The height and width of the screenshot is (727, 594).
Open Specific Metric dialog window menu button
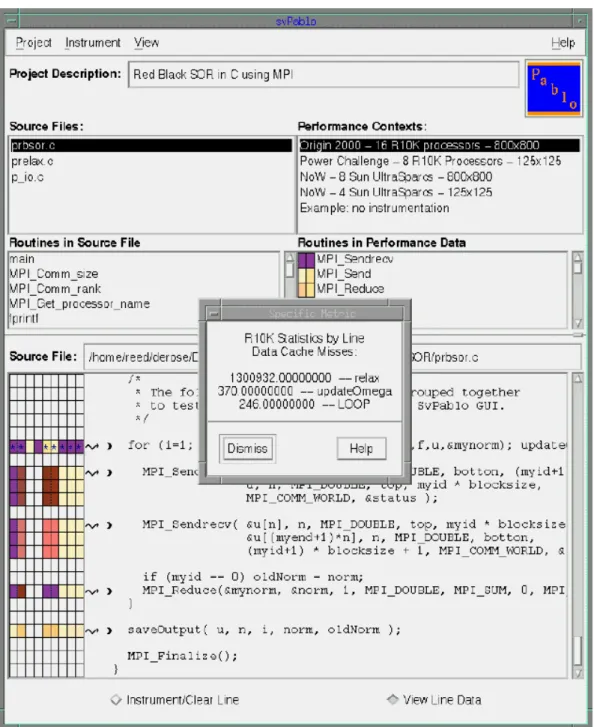tap(213, 314)
